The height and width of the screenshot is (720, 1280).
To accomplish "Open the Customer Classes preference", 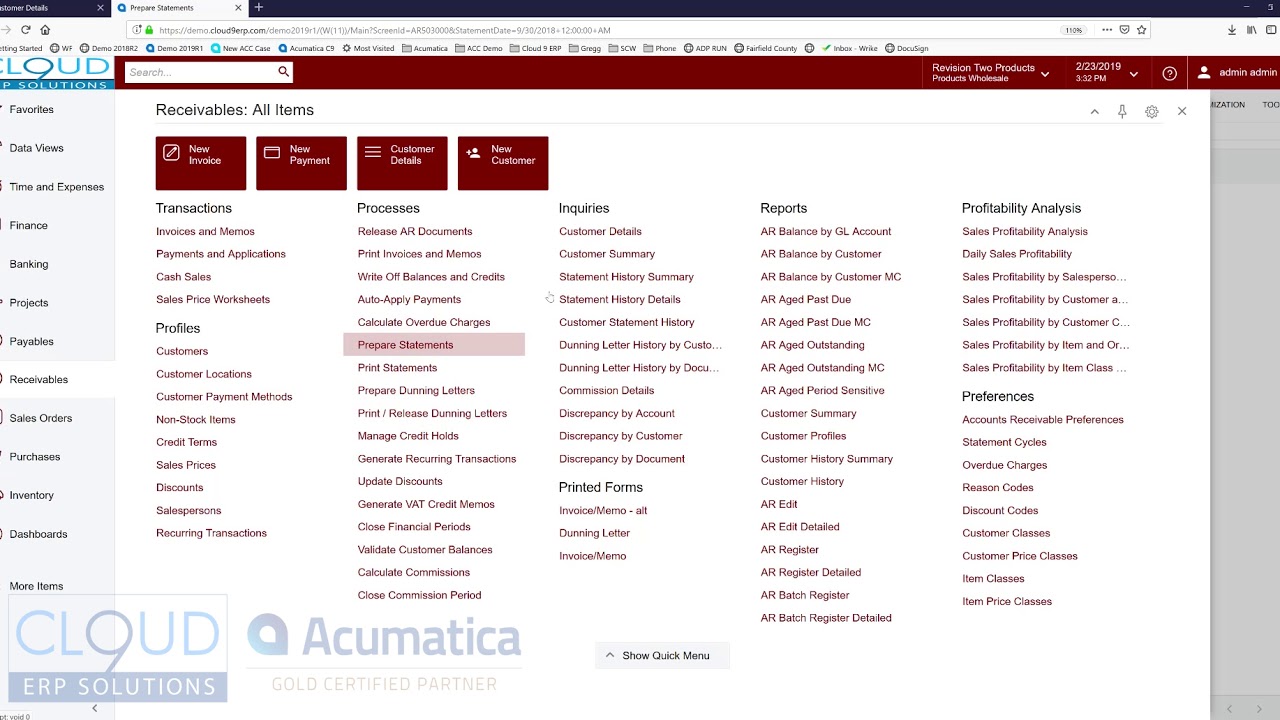I will [x=1006, y=533].
